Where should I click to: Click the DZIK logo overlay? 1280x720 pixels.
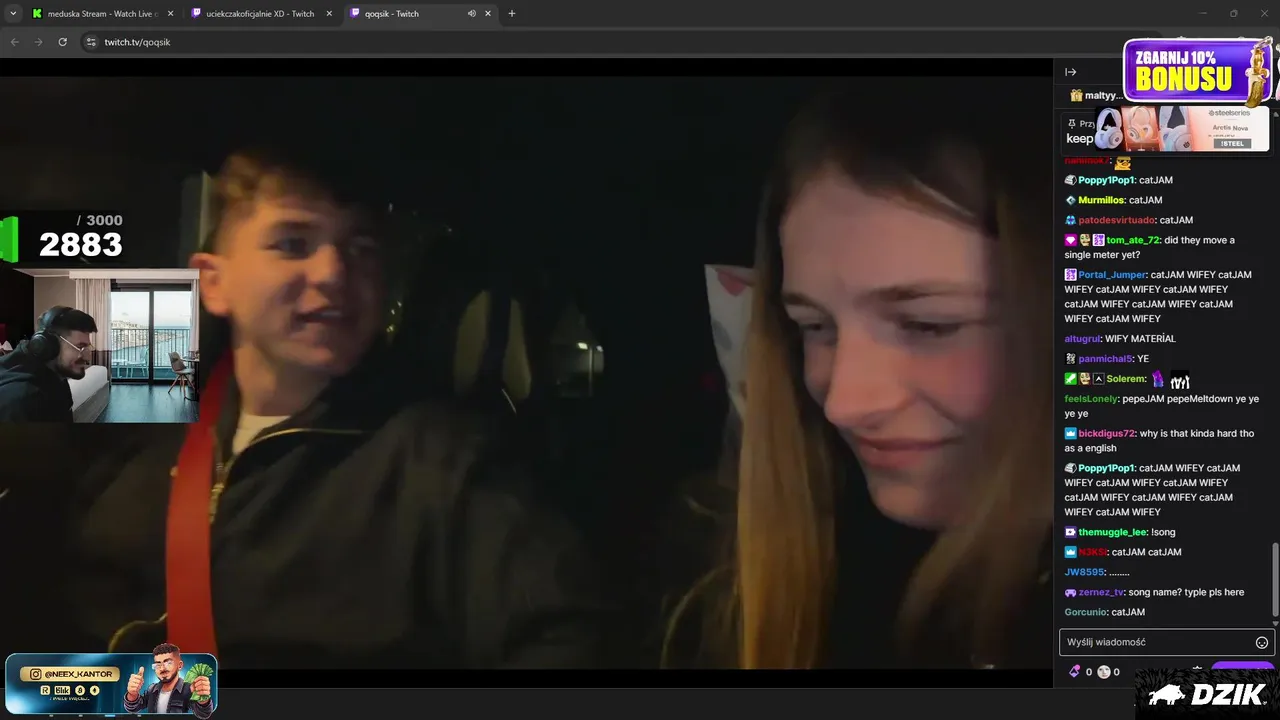pos(1208,695)
